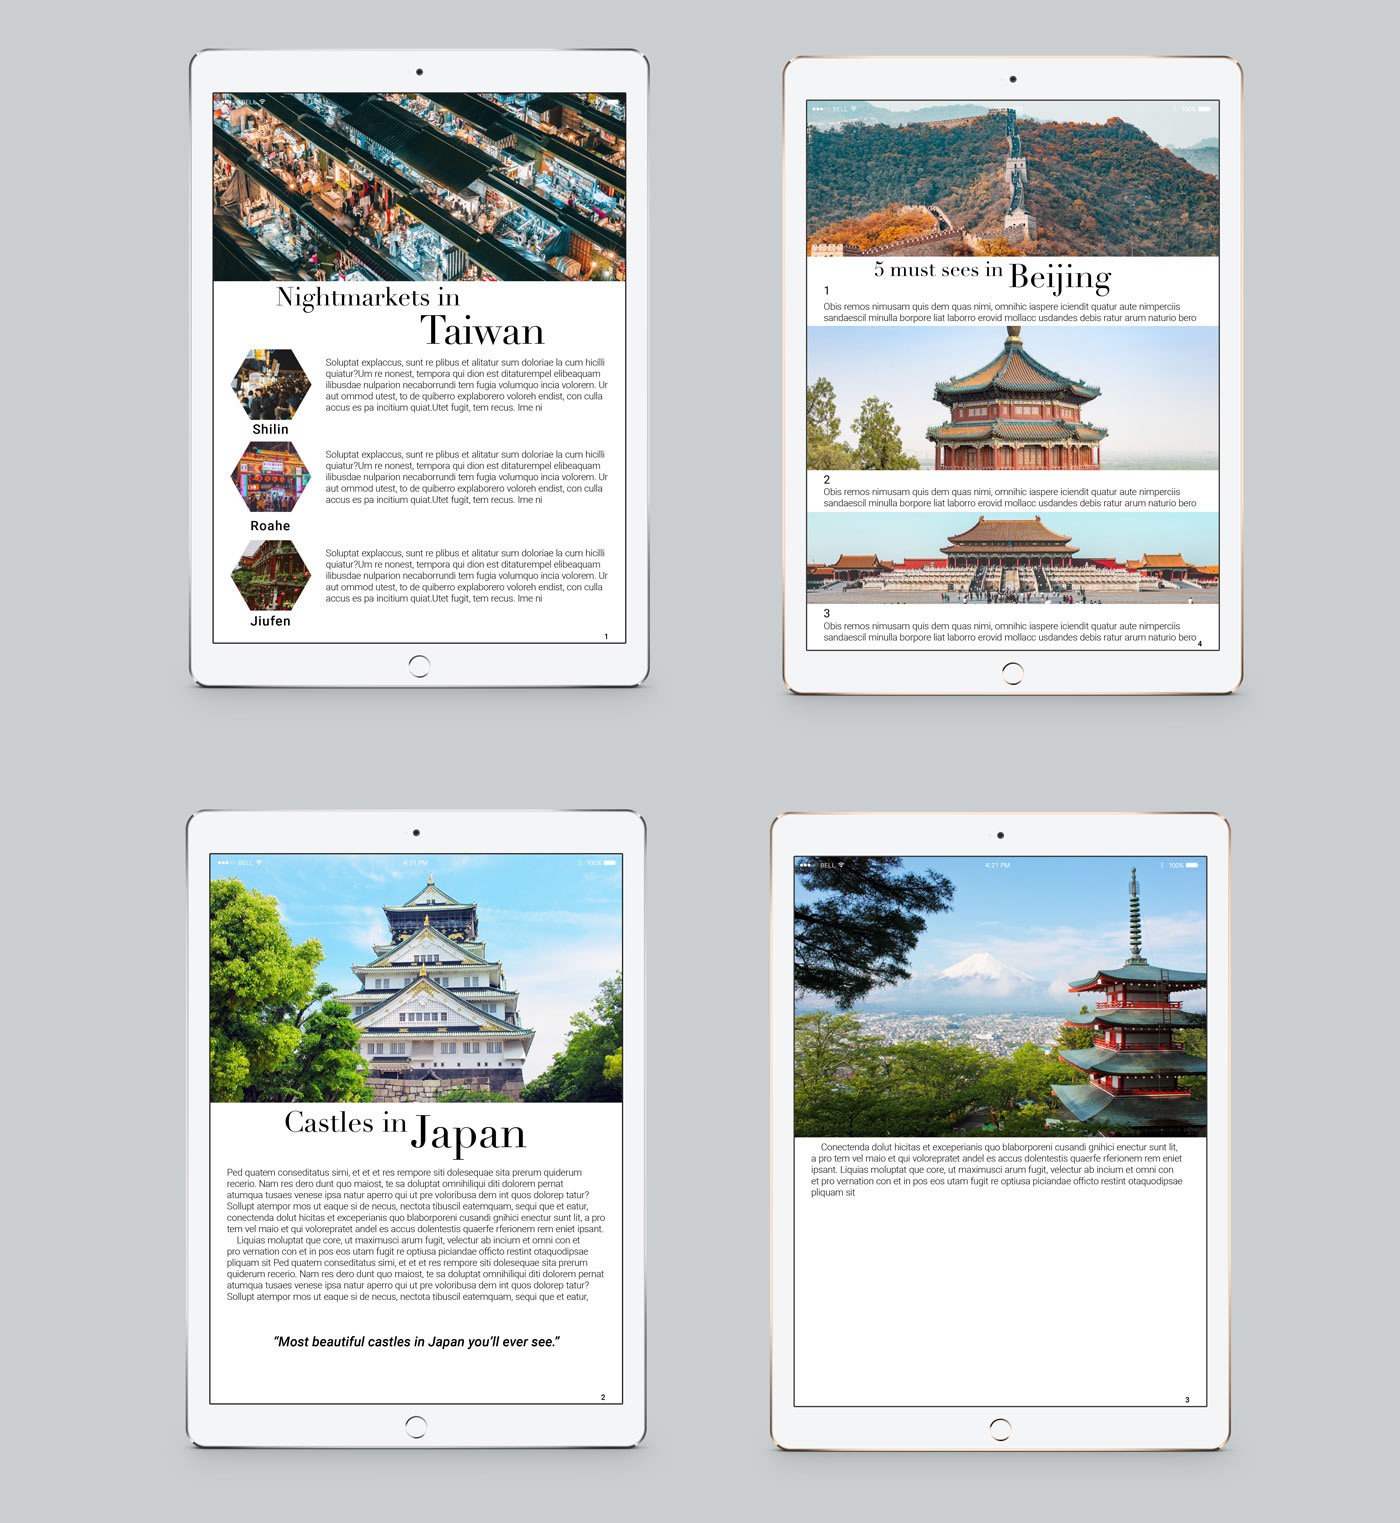Click the front camera on the Mount Fuji pagoda iPad

[1000, 835]
